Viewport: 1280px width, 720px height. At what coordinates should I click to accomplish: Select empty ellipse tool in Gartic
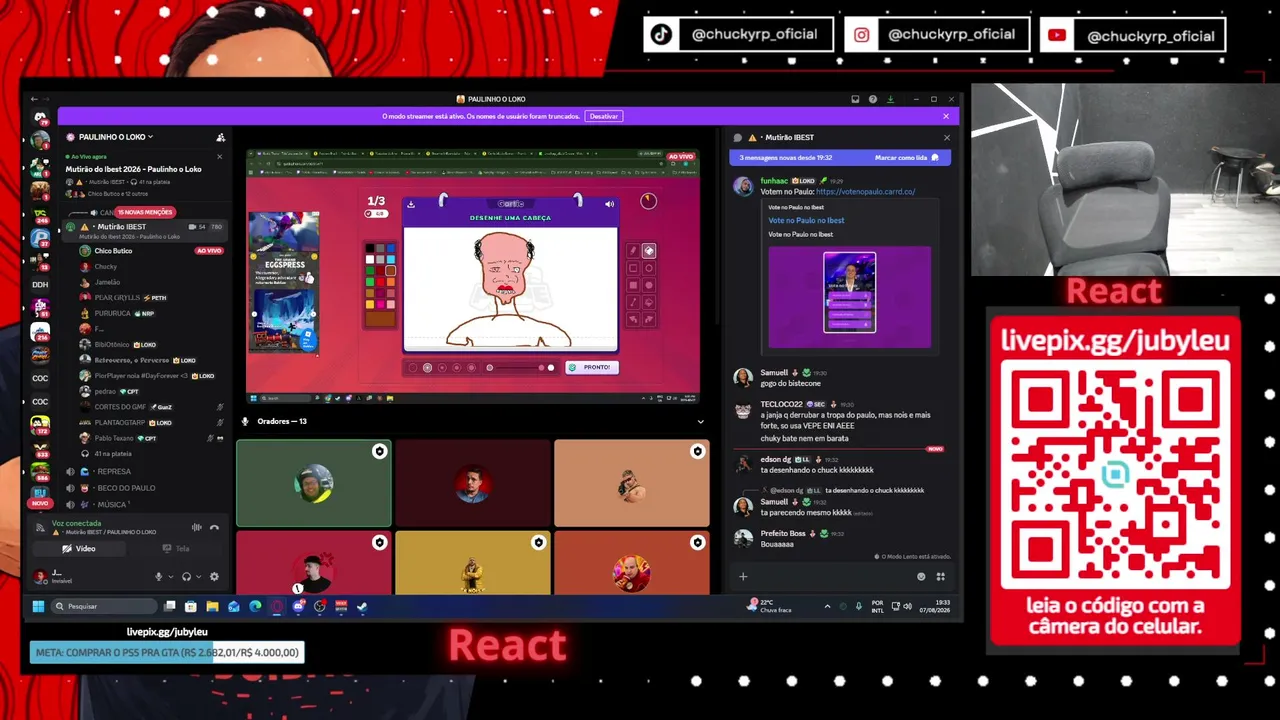coord(649,268)
